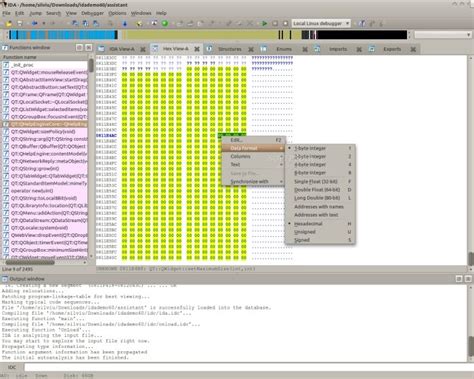Close the Output window panel
Image resolution: width=474 pixels, height=379 pixels.
click(x=468, y=279)
